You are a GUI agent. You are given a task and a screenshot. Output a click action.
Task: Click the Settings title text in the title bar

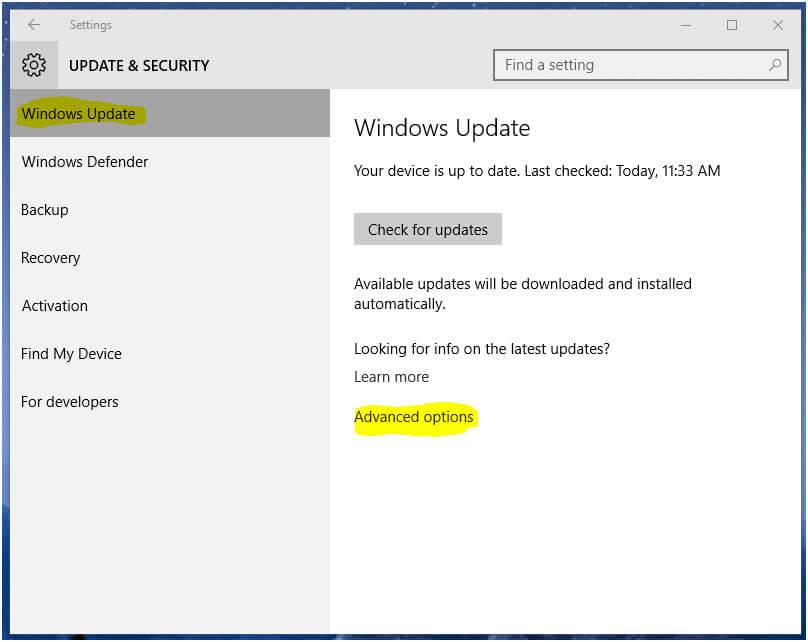tap(91, 25)
